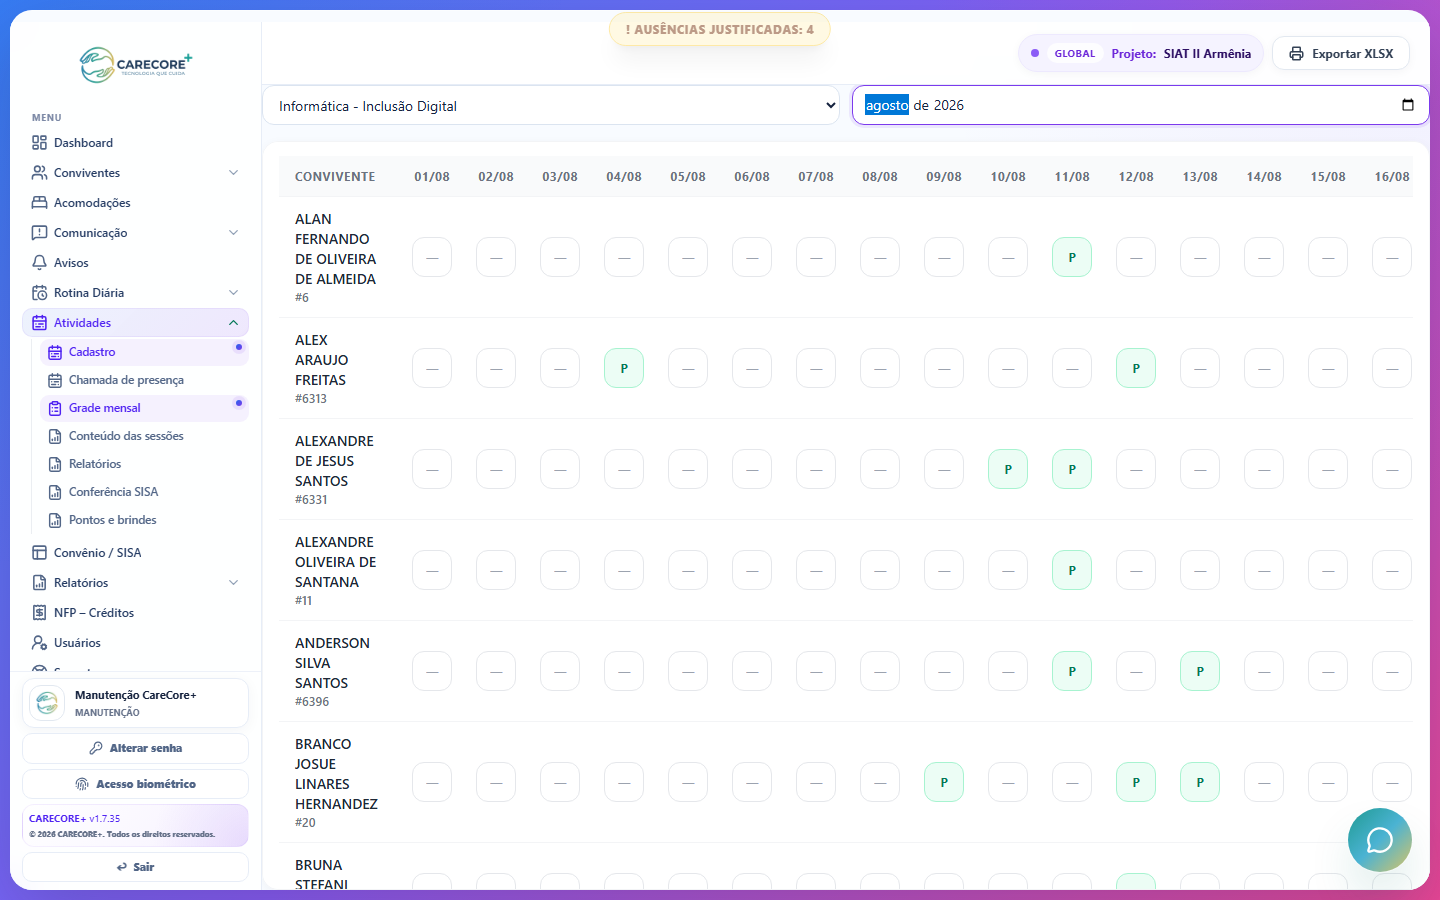Click the Sair logout button
This screenshot has width=1440, height=900.
click(x=135, y=867)
